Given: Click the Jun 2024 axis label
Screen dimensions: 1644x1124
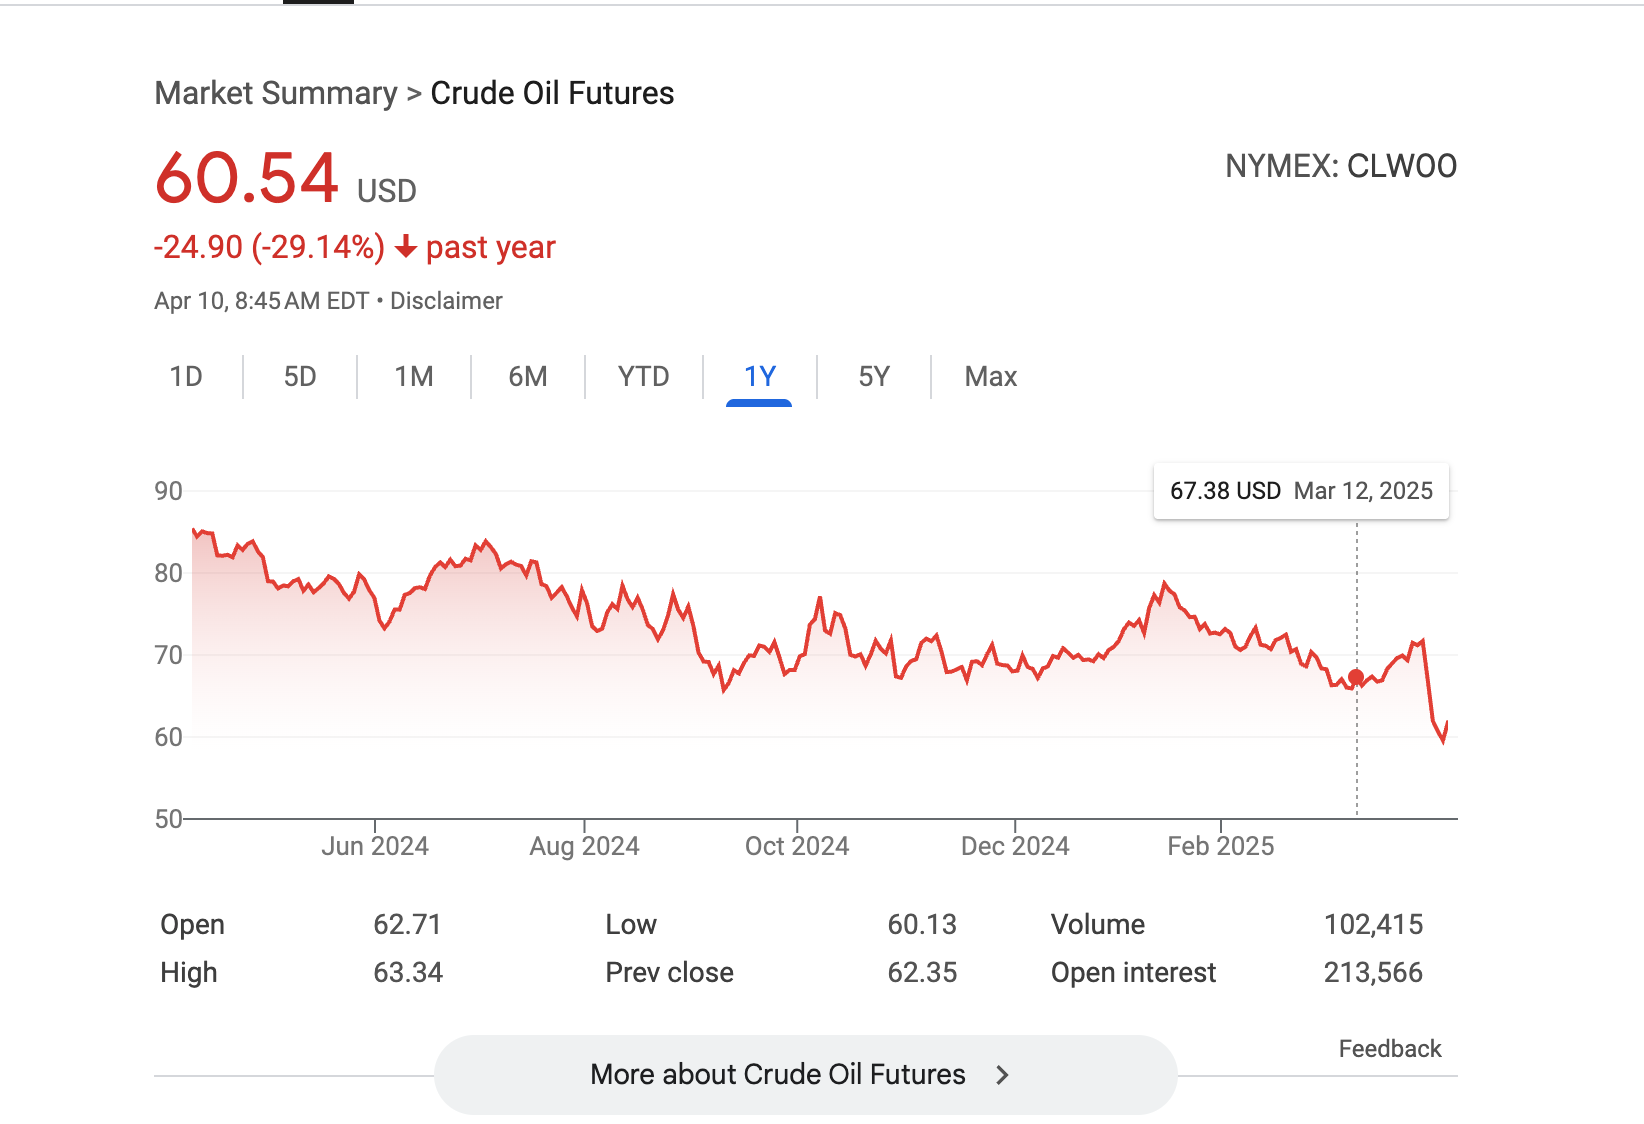Looking at the screenshot, I should [x=375, y=846].
